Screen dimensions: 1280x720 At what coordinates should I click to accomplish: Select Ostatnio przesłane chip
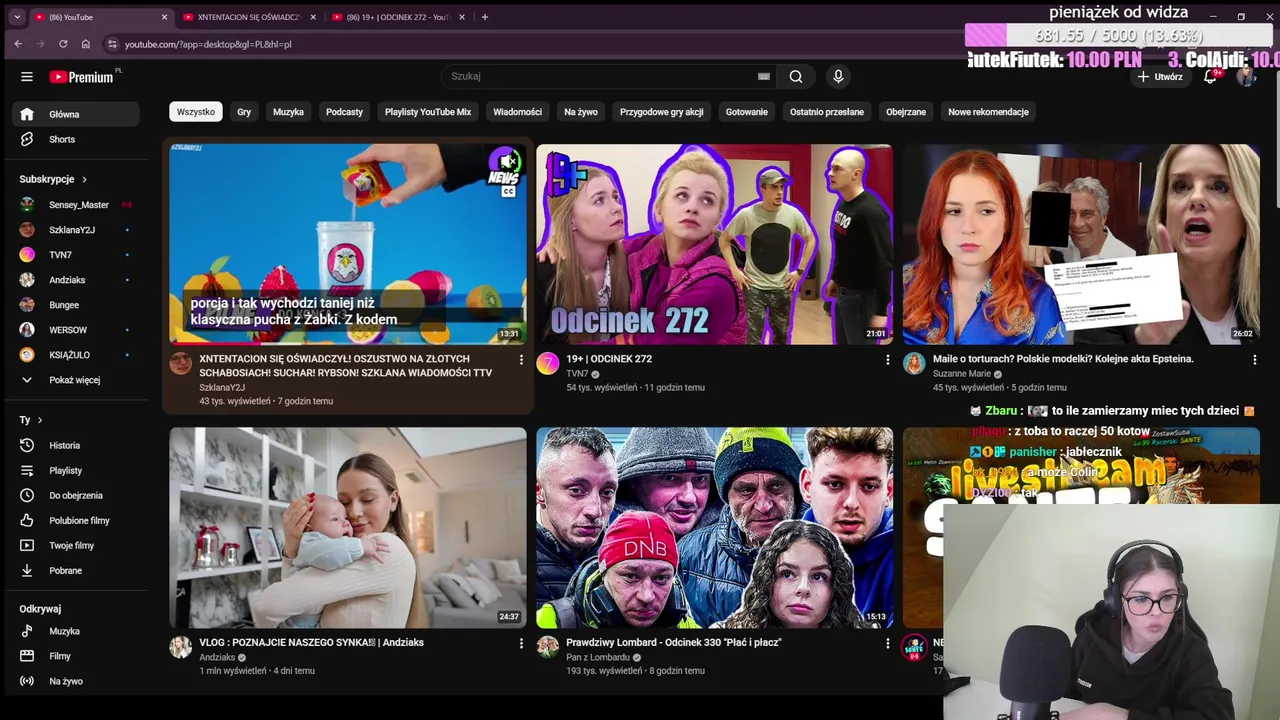(x=827, y=112)
